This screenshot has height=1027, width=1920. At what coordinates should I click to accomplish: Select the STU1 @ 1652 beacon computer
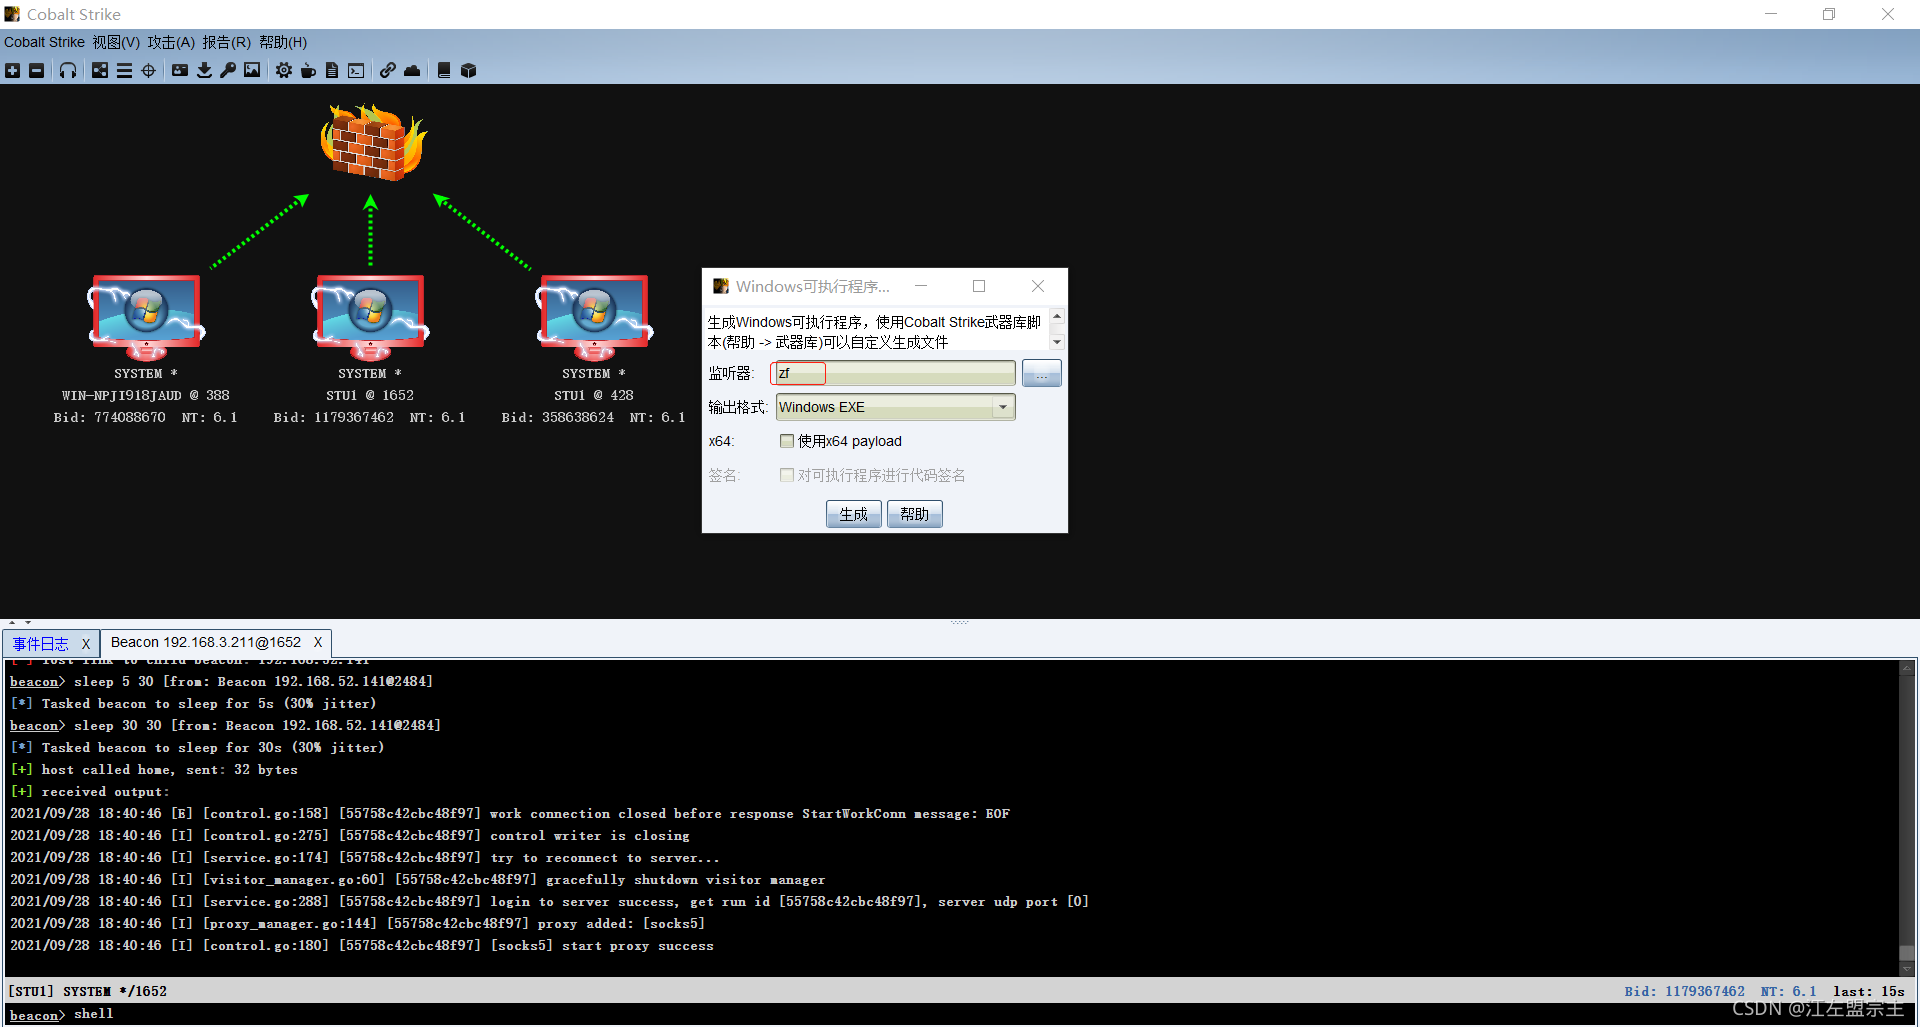coord(370,316)
